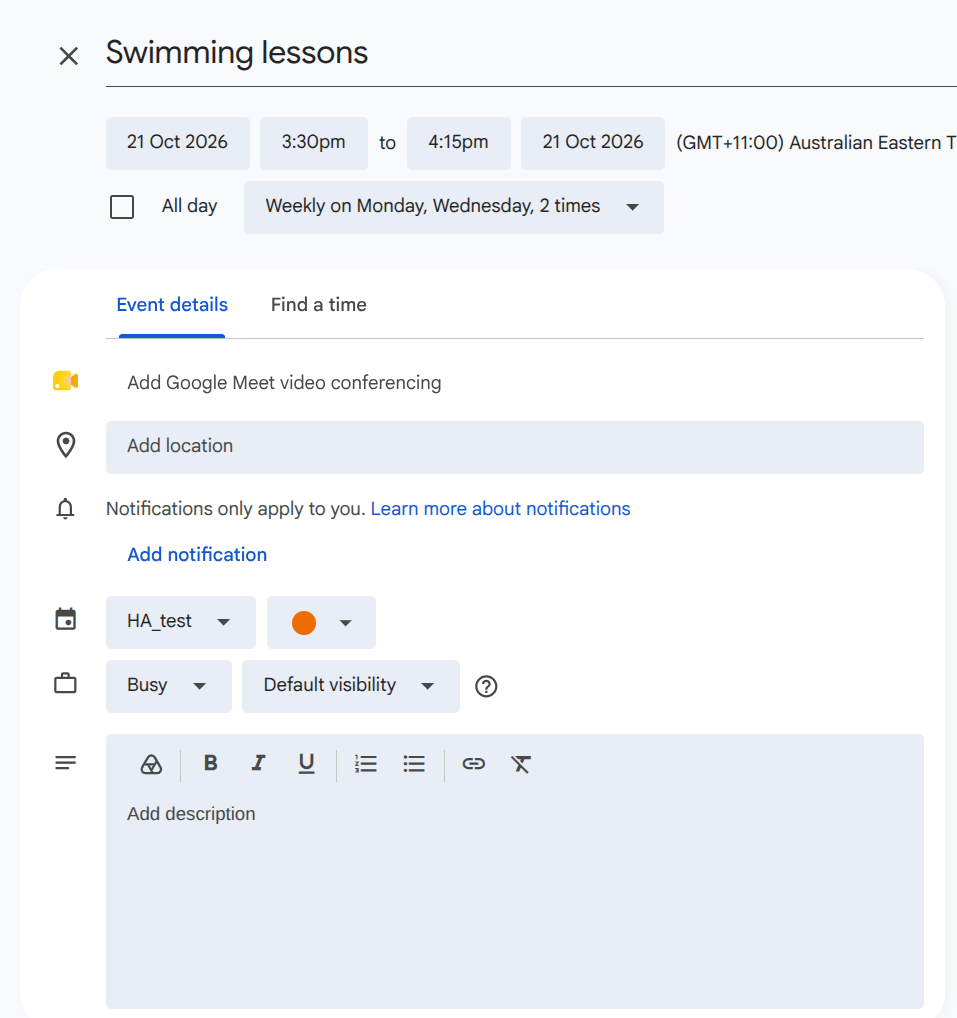Toggle bold formatting in description
Image resolution: width=957 pixels, height=1018 pixels.
(210, 763)
